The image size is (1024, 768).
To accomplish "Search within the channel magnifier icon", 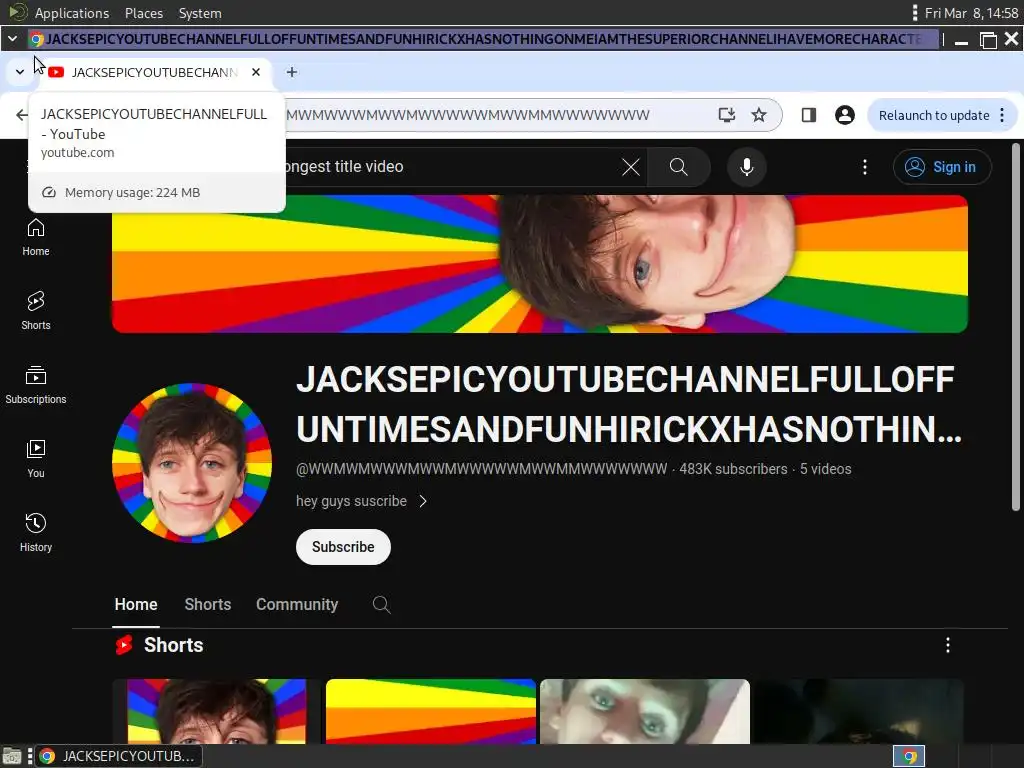I will 381,605.
